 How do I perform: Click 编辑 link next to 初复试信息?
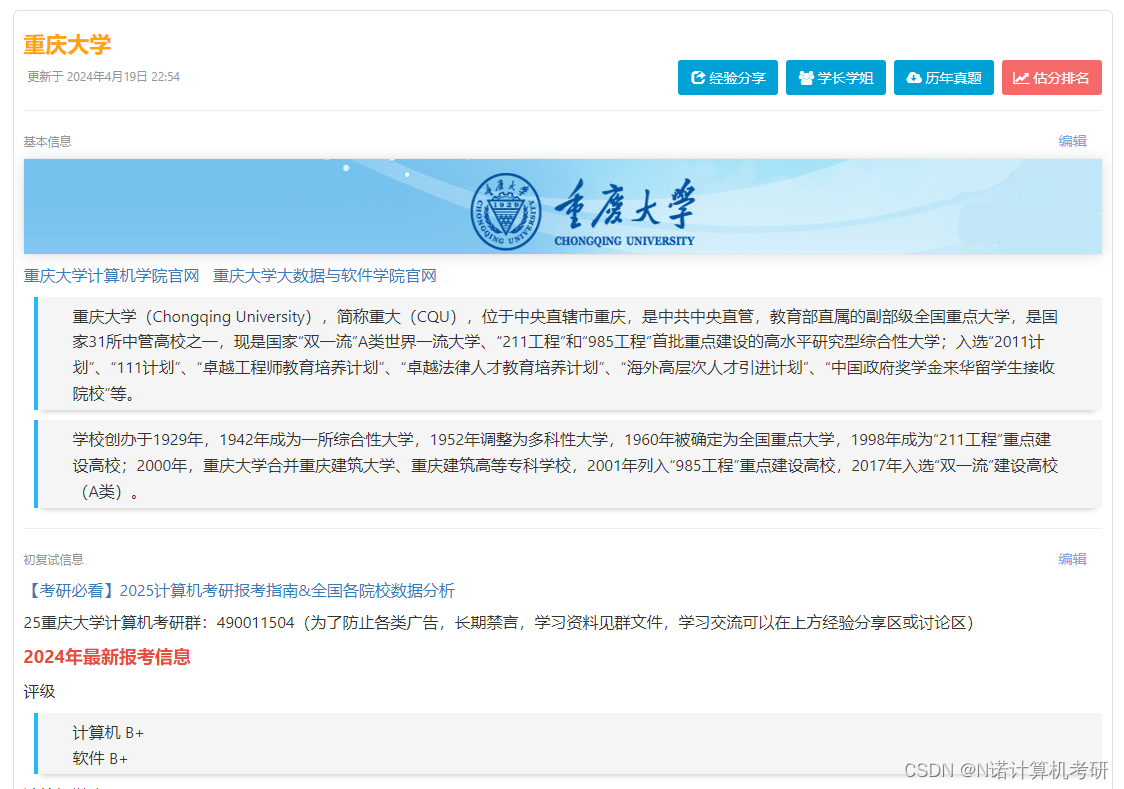tap(1072, 559)
